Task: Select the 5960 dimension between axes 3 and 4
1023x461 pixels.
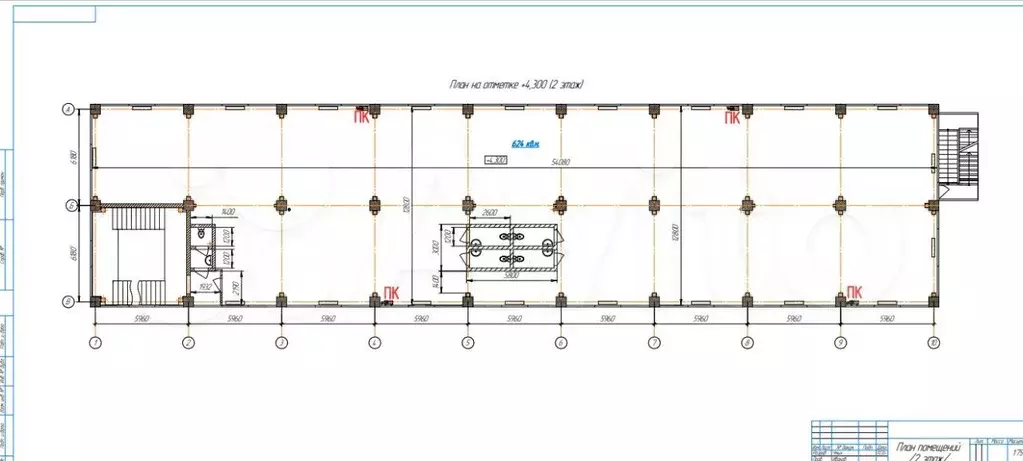Action: point(328,319)
